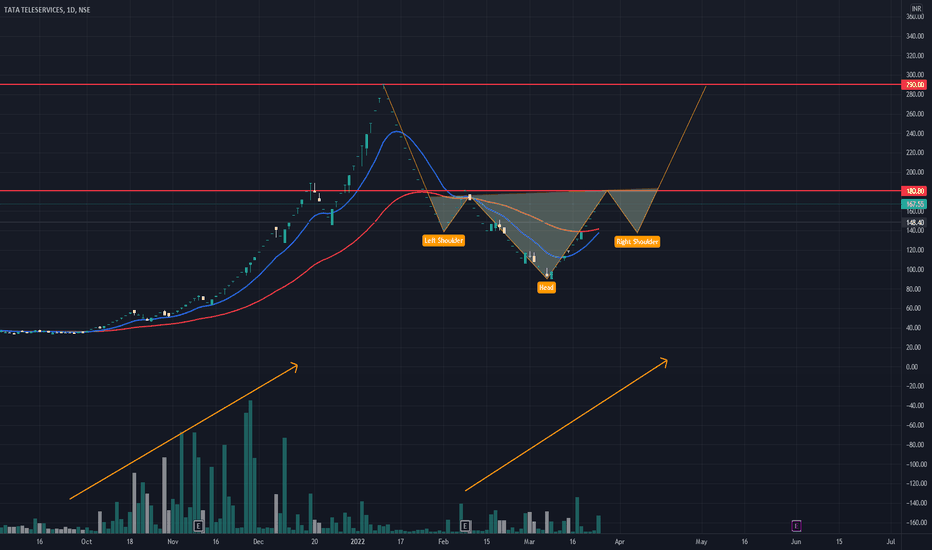Click the 18 date label on time axis
Screen dimensions: 932x550
pos(130,542)
